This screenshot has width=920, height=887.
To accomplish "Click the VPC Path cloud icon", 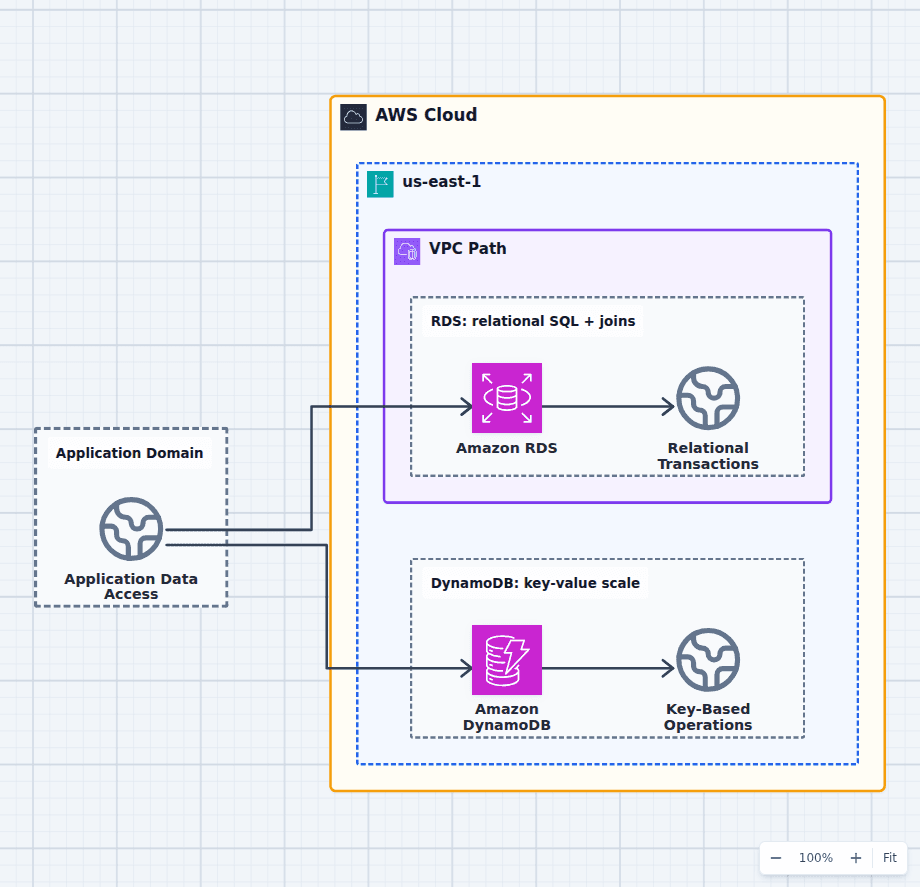I will click(407, 251).
